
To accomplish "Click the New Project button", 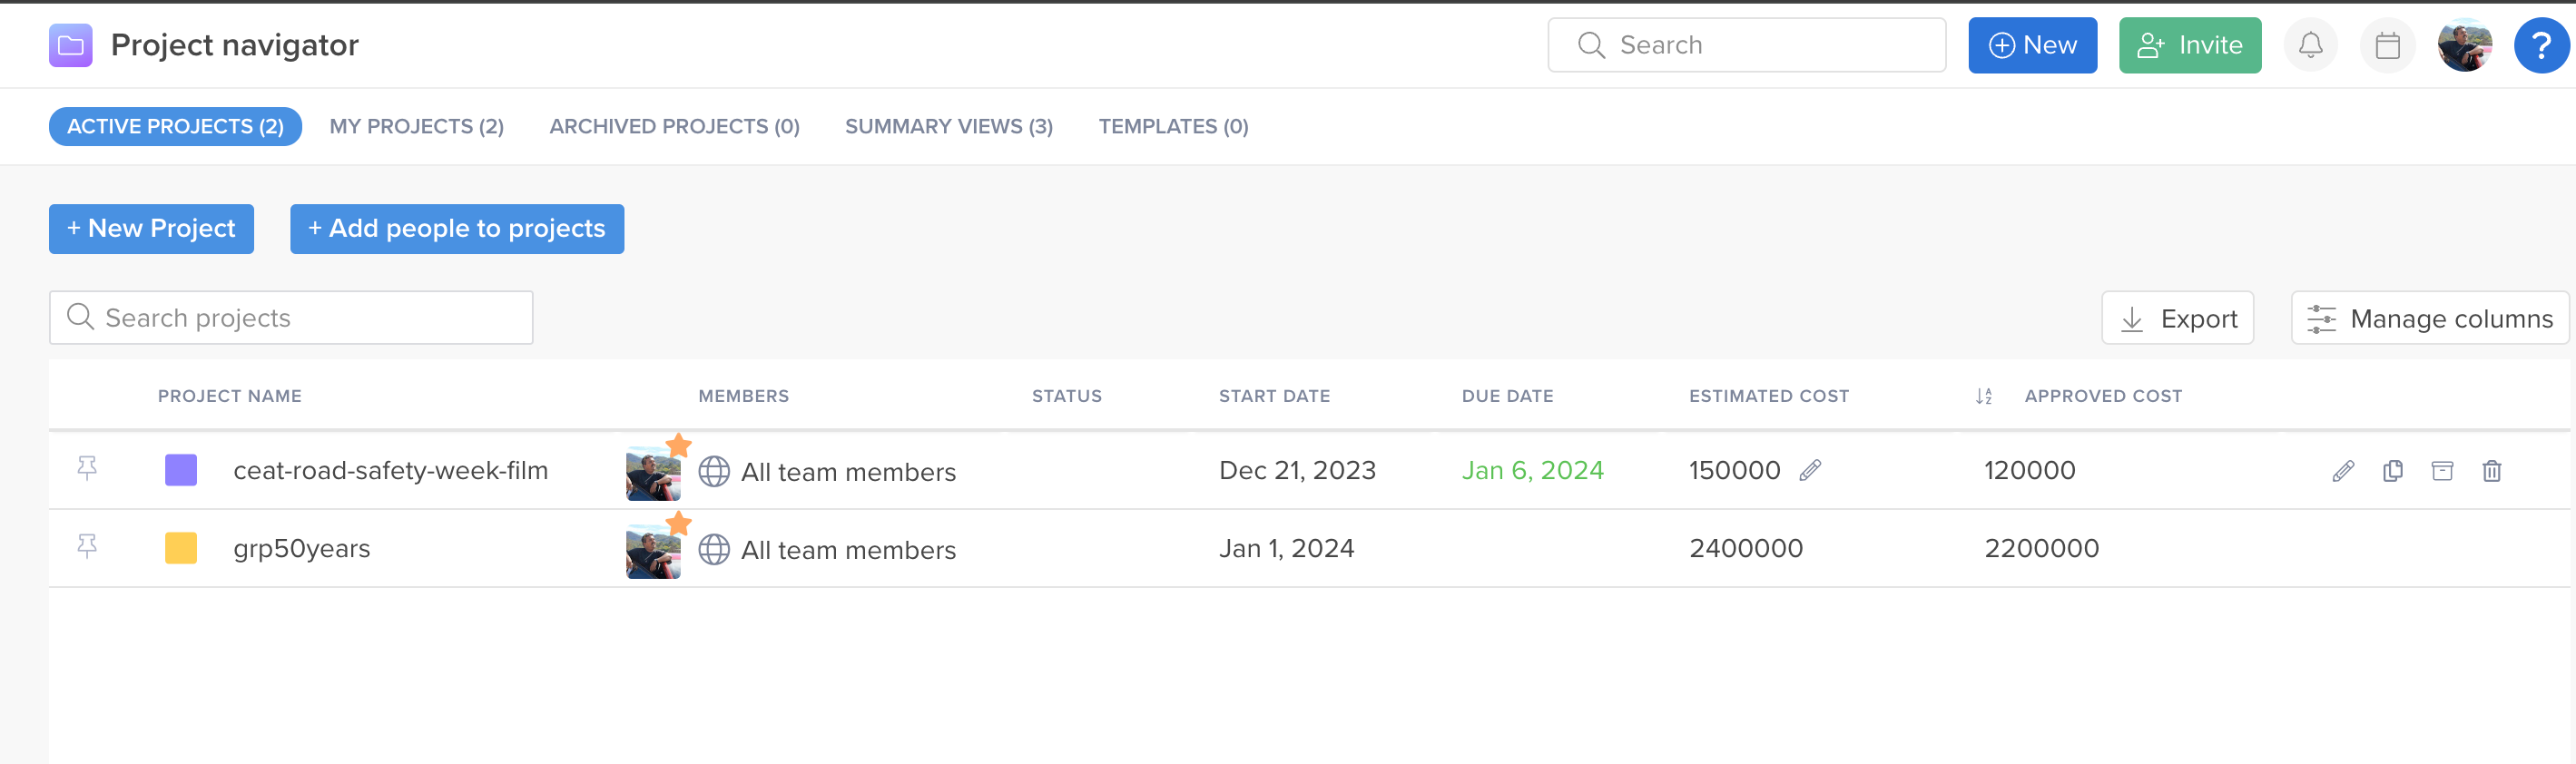I will 151,229.
